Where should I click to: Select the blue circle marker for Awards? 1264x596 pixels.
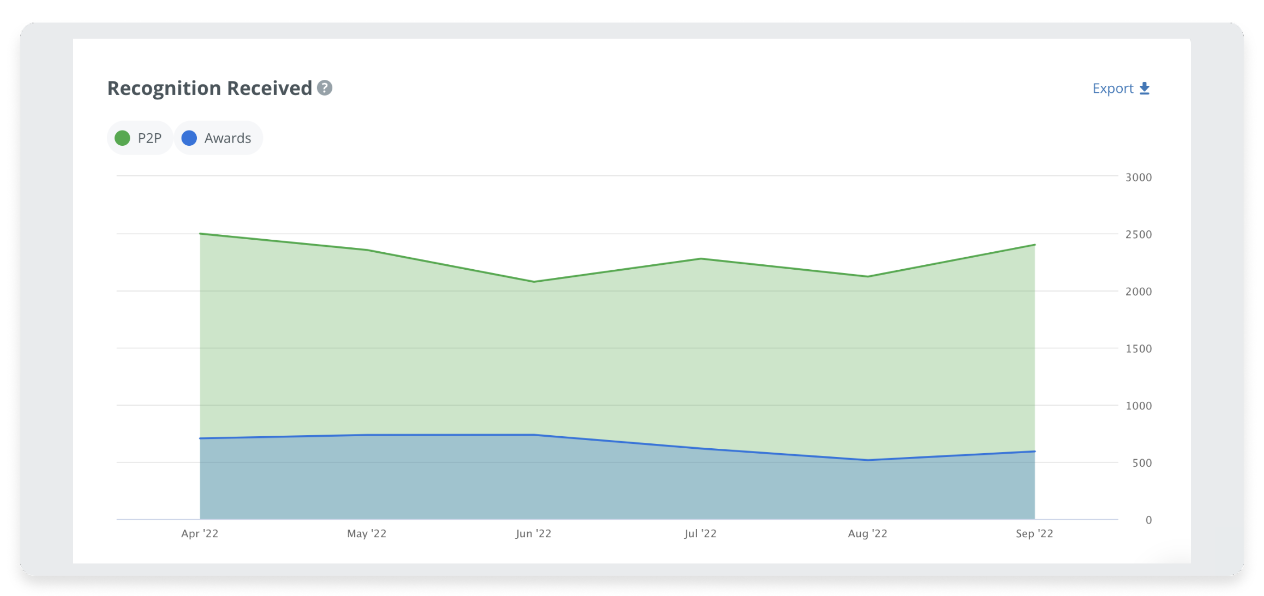(188, 138)
